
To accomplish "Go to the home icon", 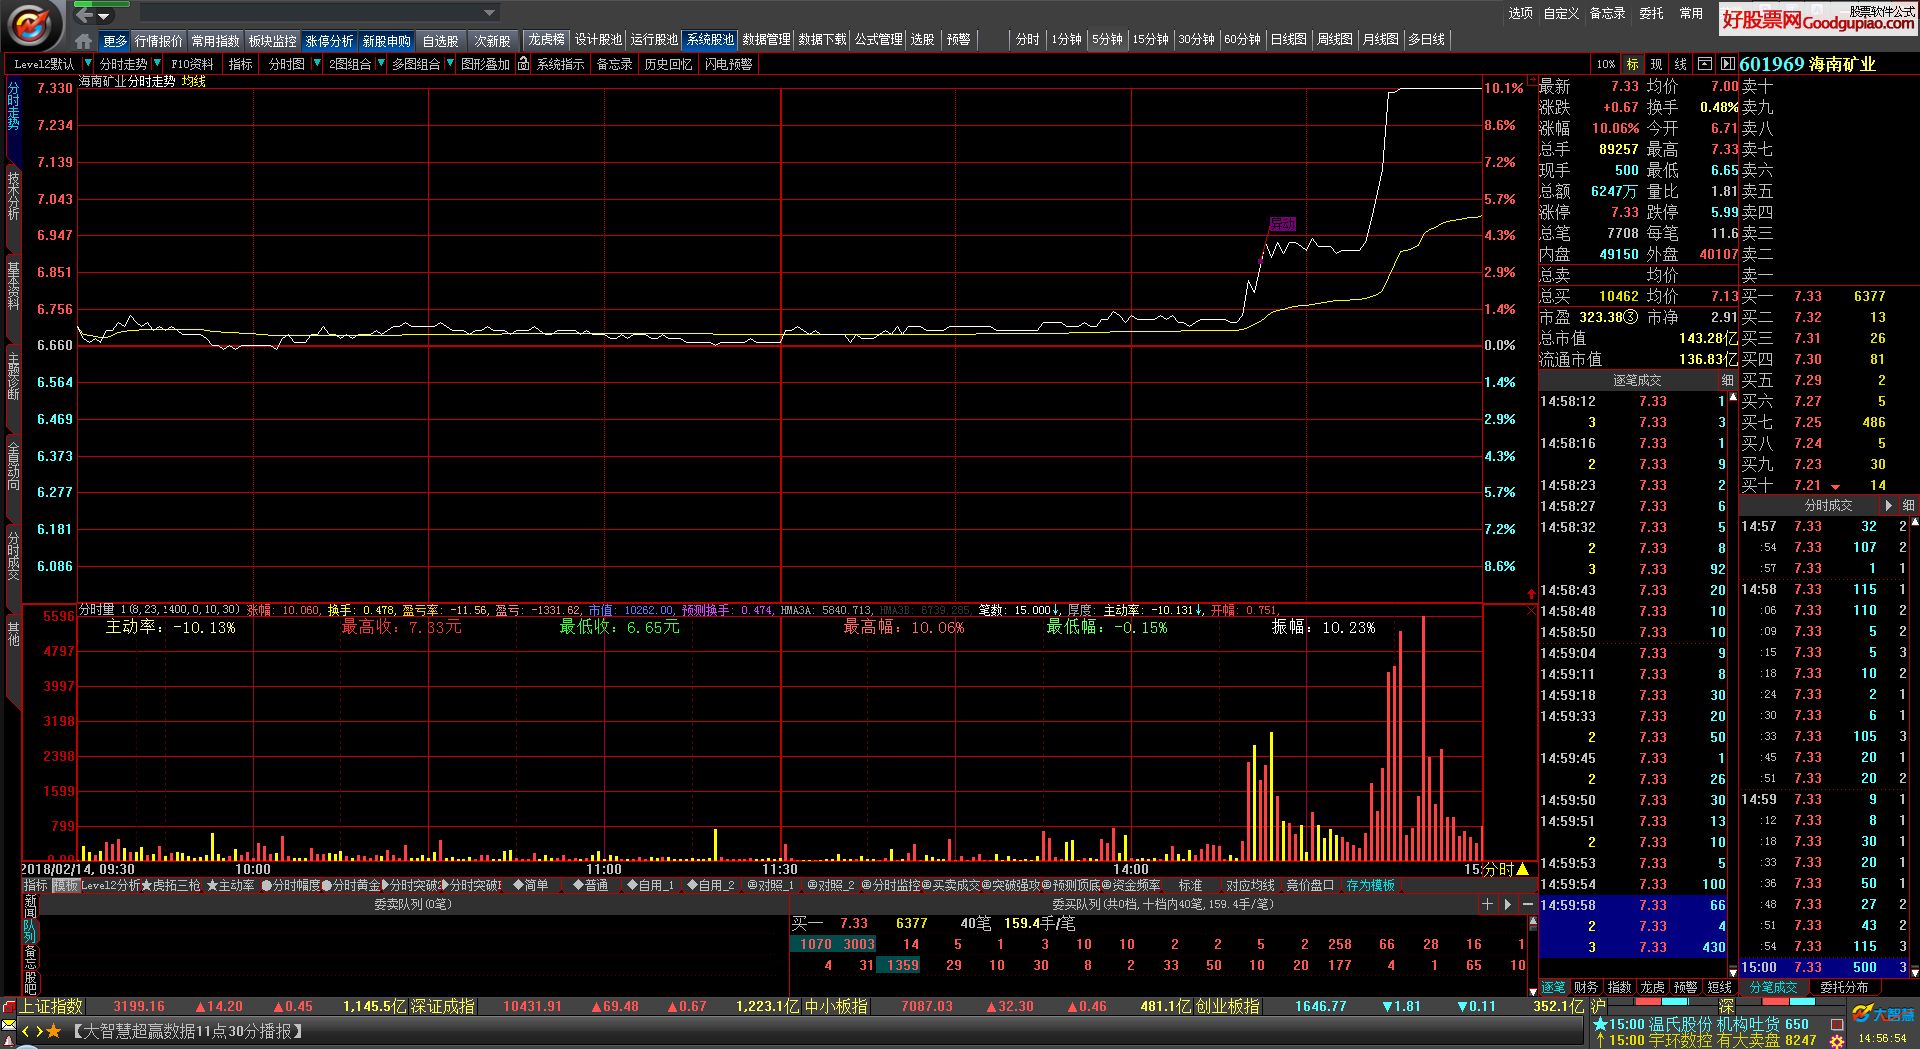I will [x=84, y=41].
